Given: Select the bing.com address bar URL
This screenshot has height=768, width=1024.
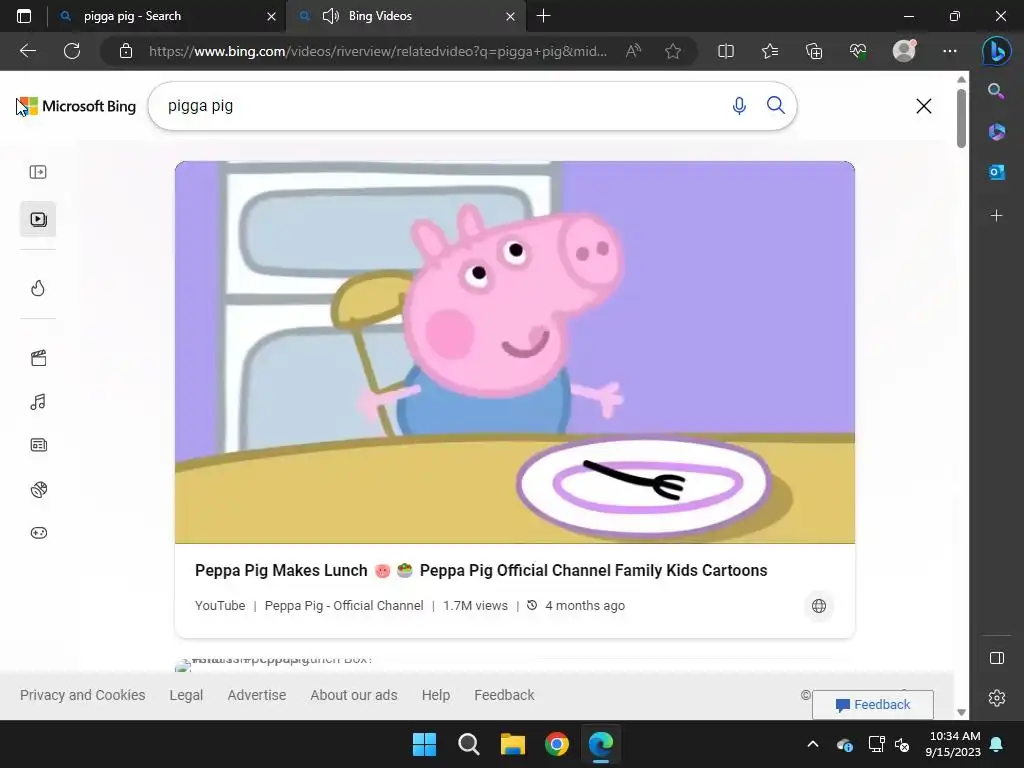Looking at the screenshot, I should pyautogui.click(x=377, y=51).
